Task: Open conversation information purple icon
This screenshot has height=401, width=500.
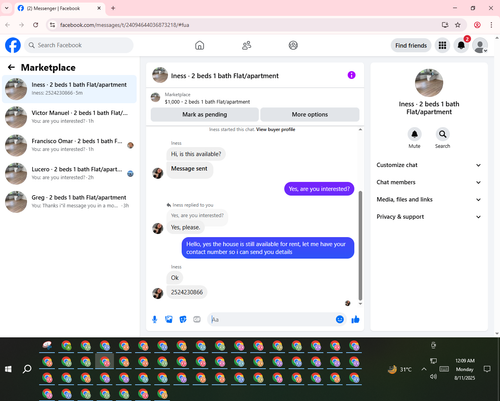Action: pyautogui.click(x=351, y=75)
